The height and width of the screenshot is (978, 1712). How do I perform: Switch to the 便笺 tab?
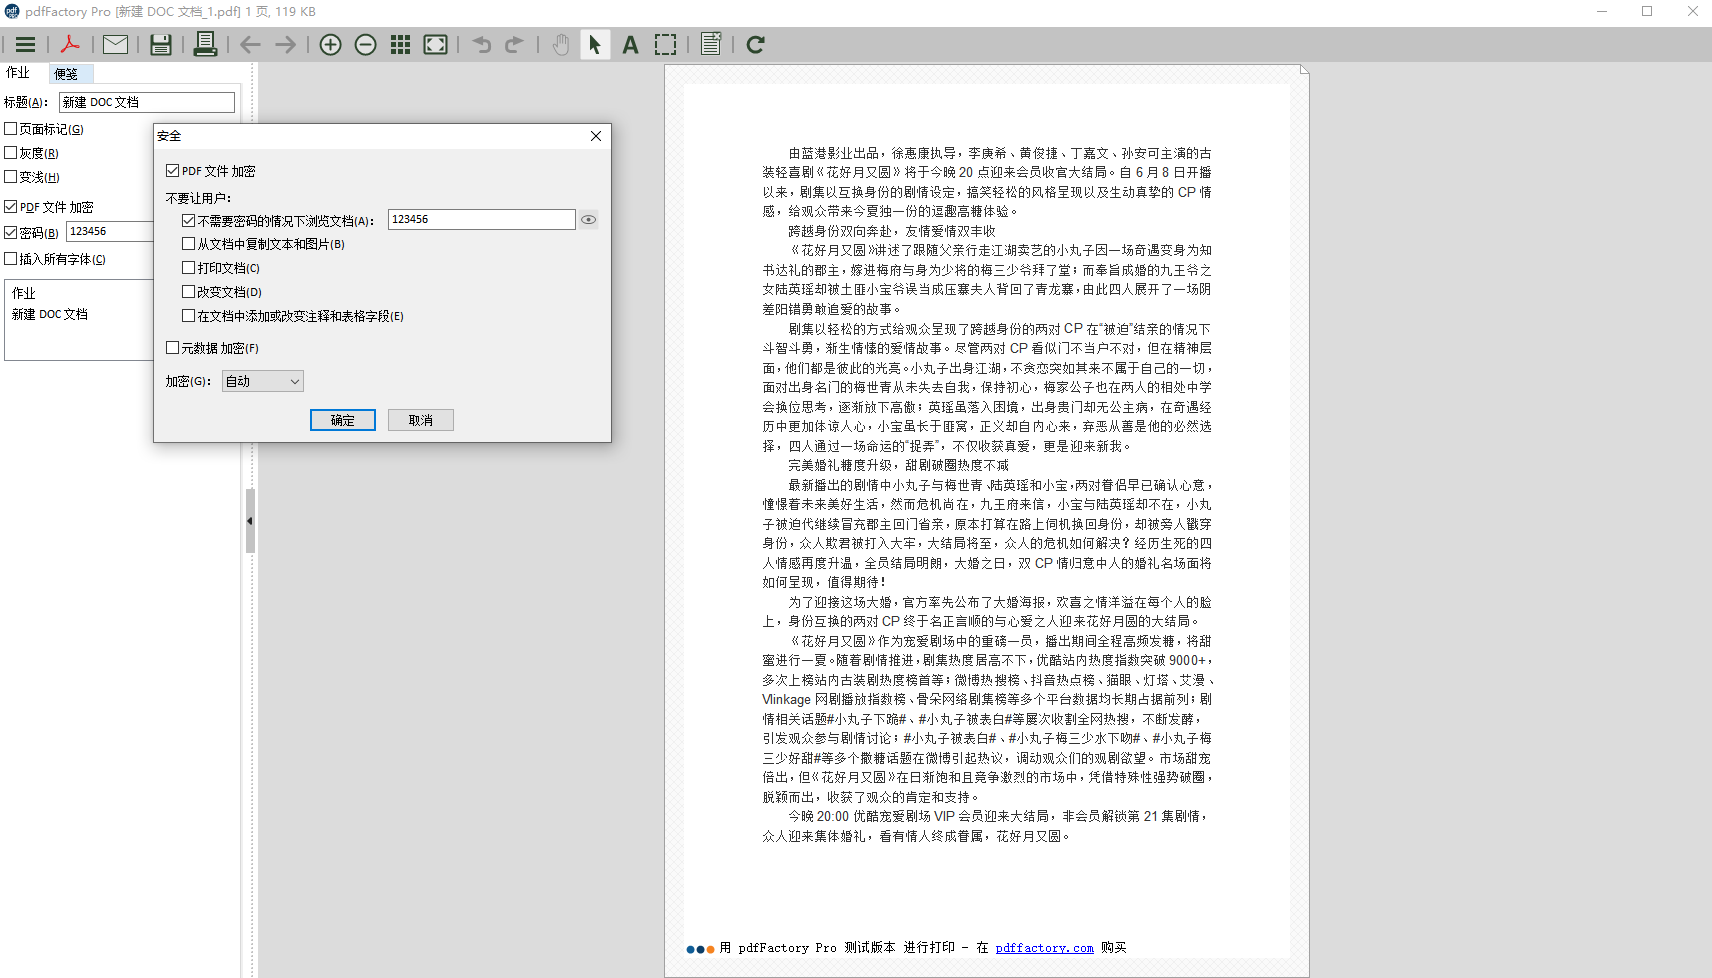pos(70,74)
